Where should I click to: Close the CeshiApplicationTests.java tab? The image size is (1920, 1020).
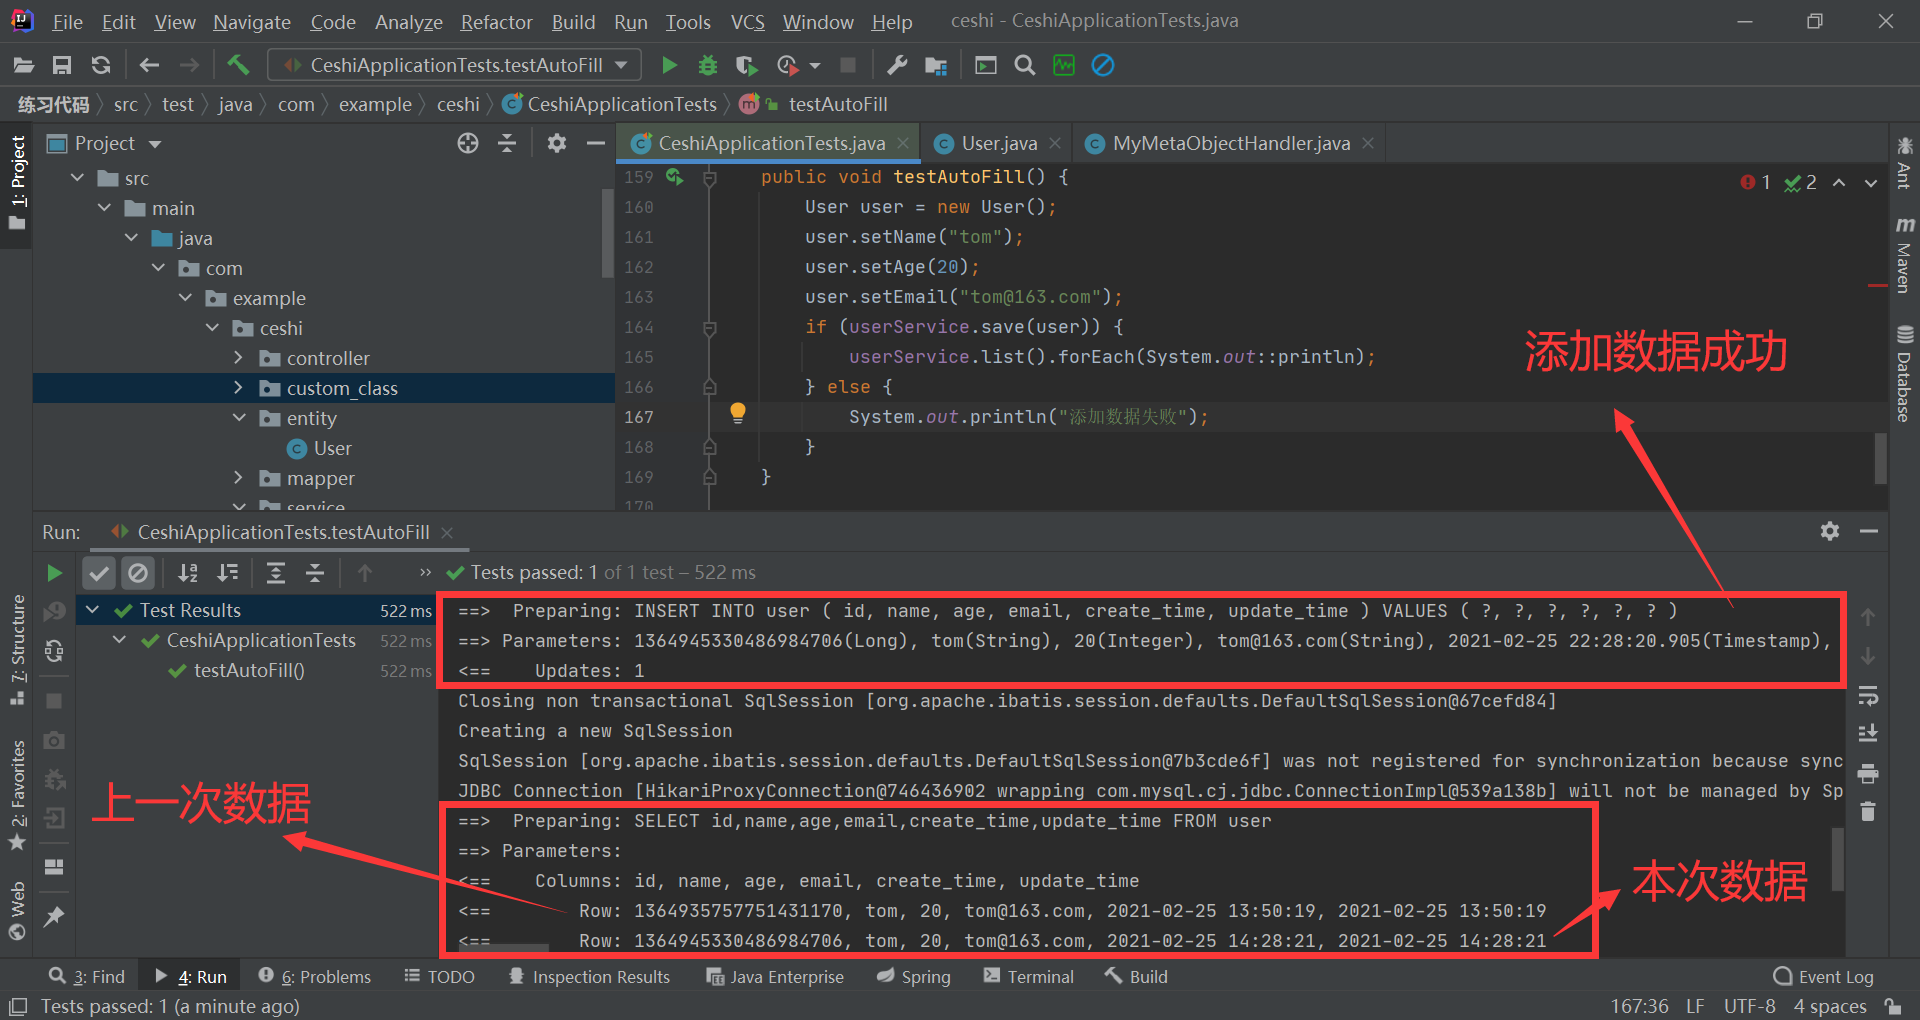pos(903,143)
